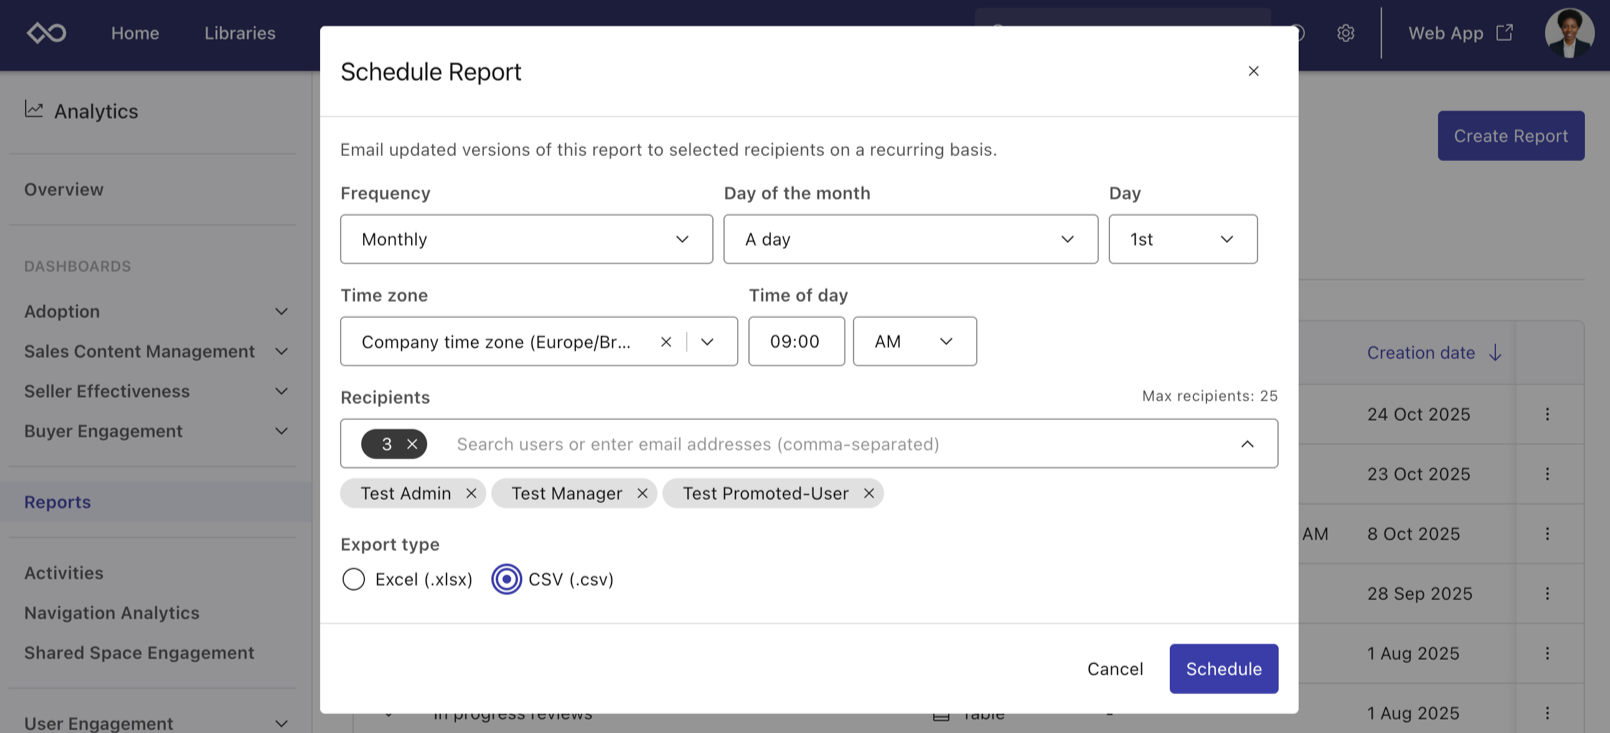Sort by Creation date arrow
Viewport: 1610px width, 733px height.
1495,352
